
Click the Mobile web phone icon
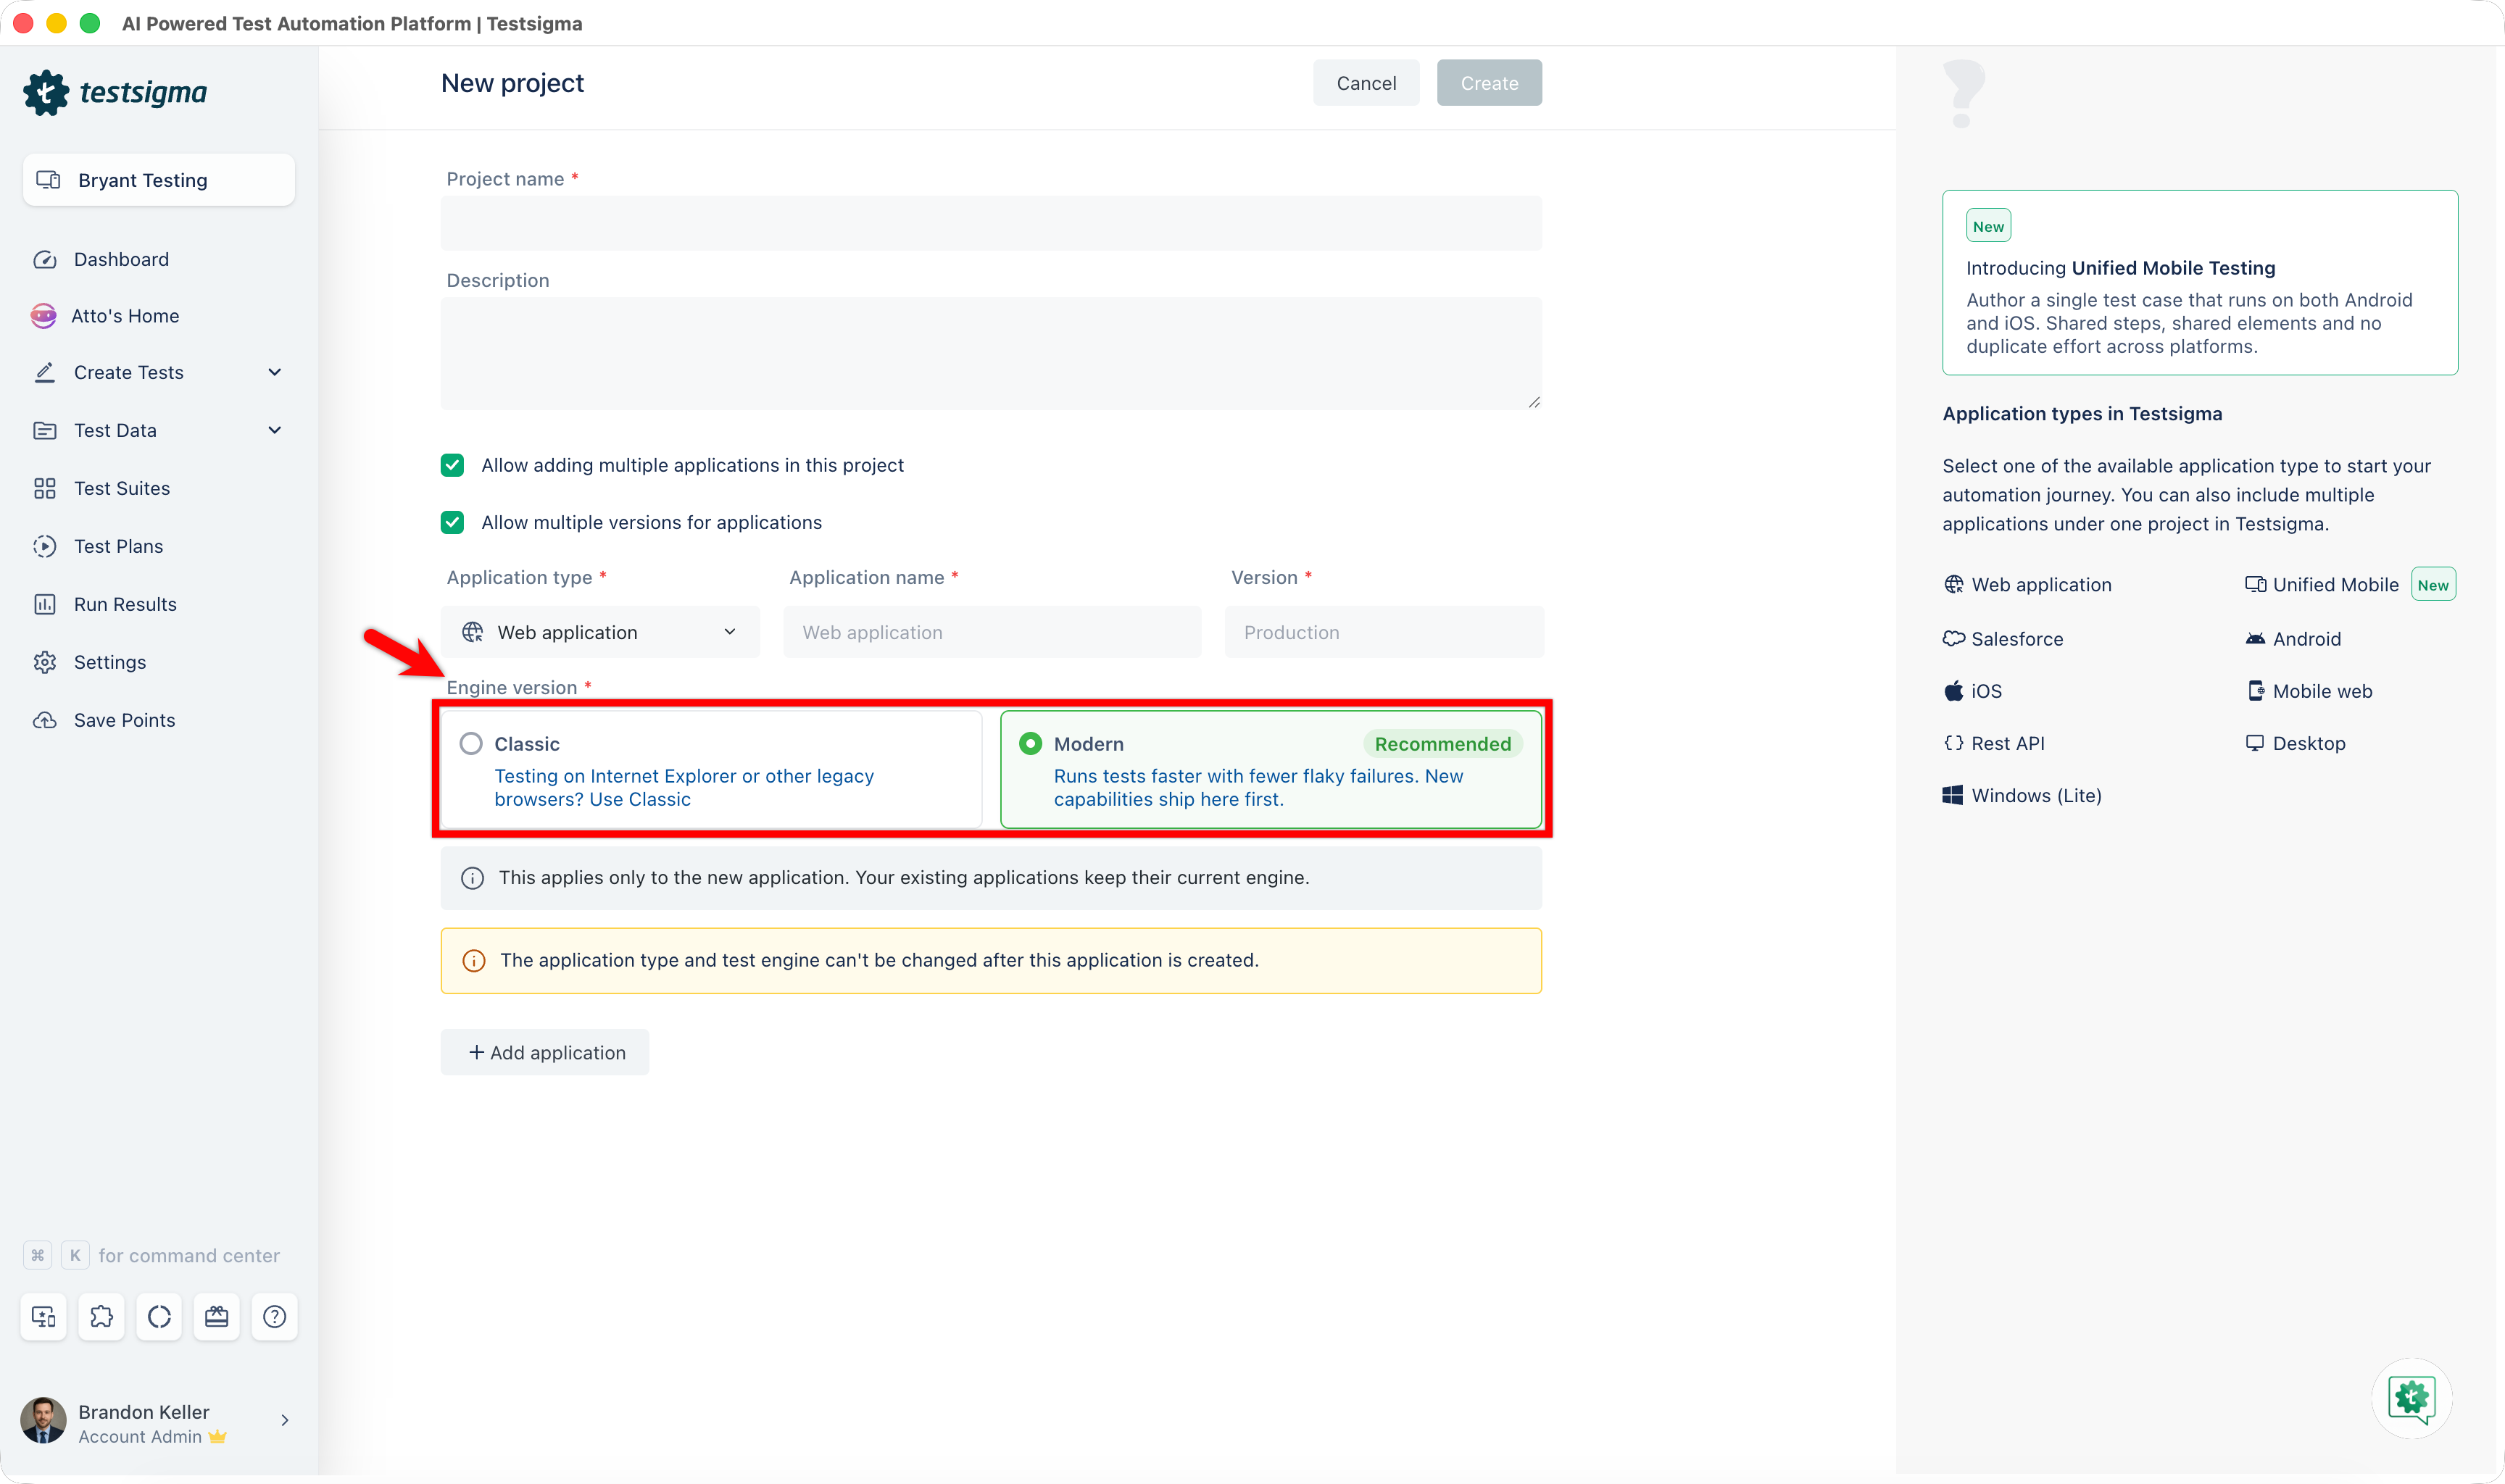click(2255, 691)
